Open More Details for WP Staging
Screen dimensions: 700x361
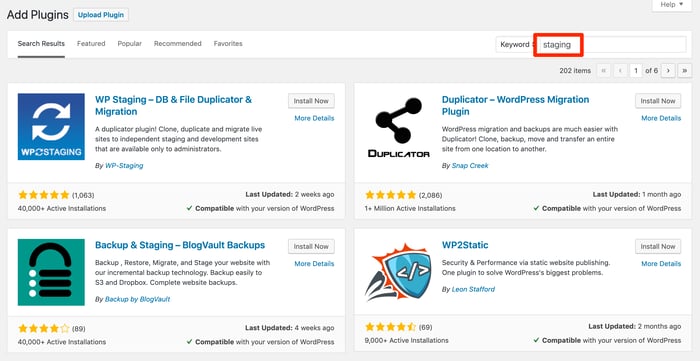[x=314, y=118]
